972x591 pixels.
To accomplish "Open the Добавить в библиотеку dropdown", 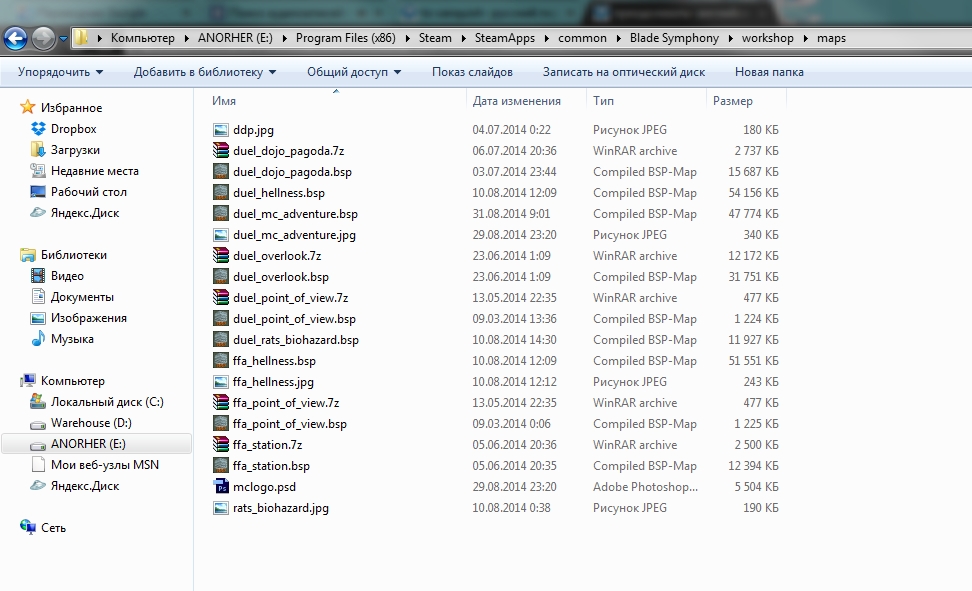I will click(205, 72).
